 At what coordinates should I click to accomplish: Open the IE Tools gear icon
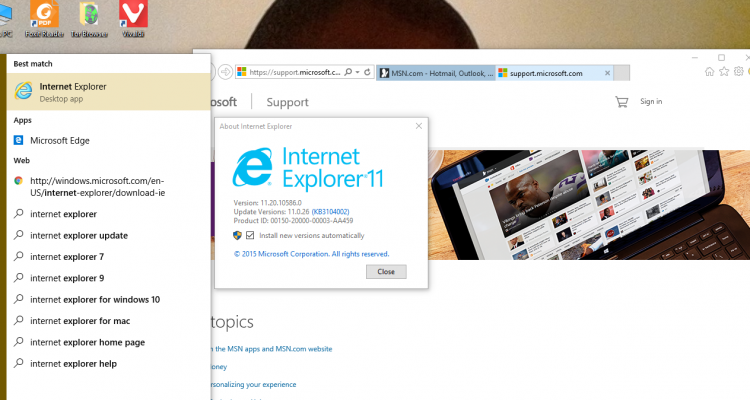pyautogui.click(x=739, y=71)
